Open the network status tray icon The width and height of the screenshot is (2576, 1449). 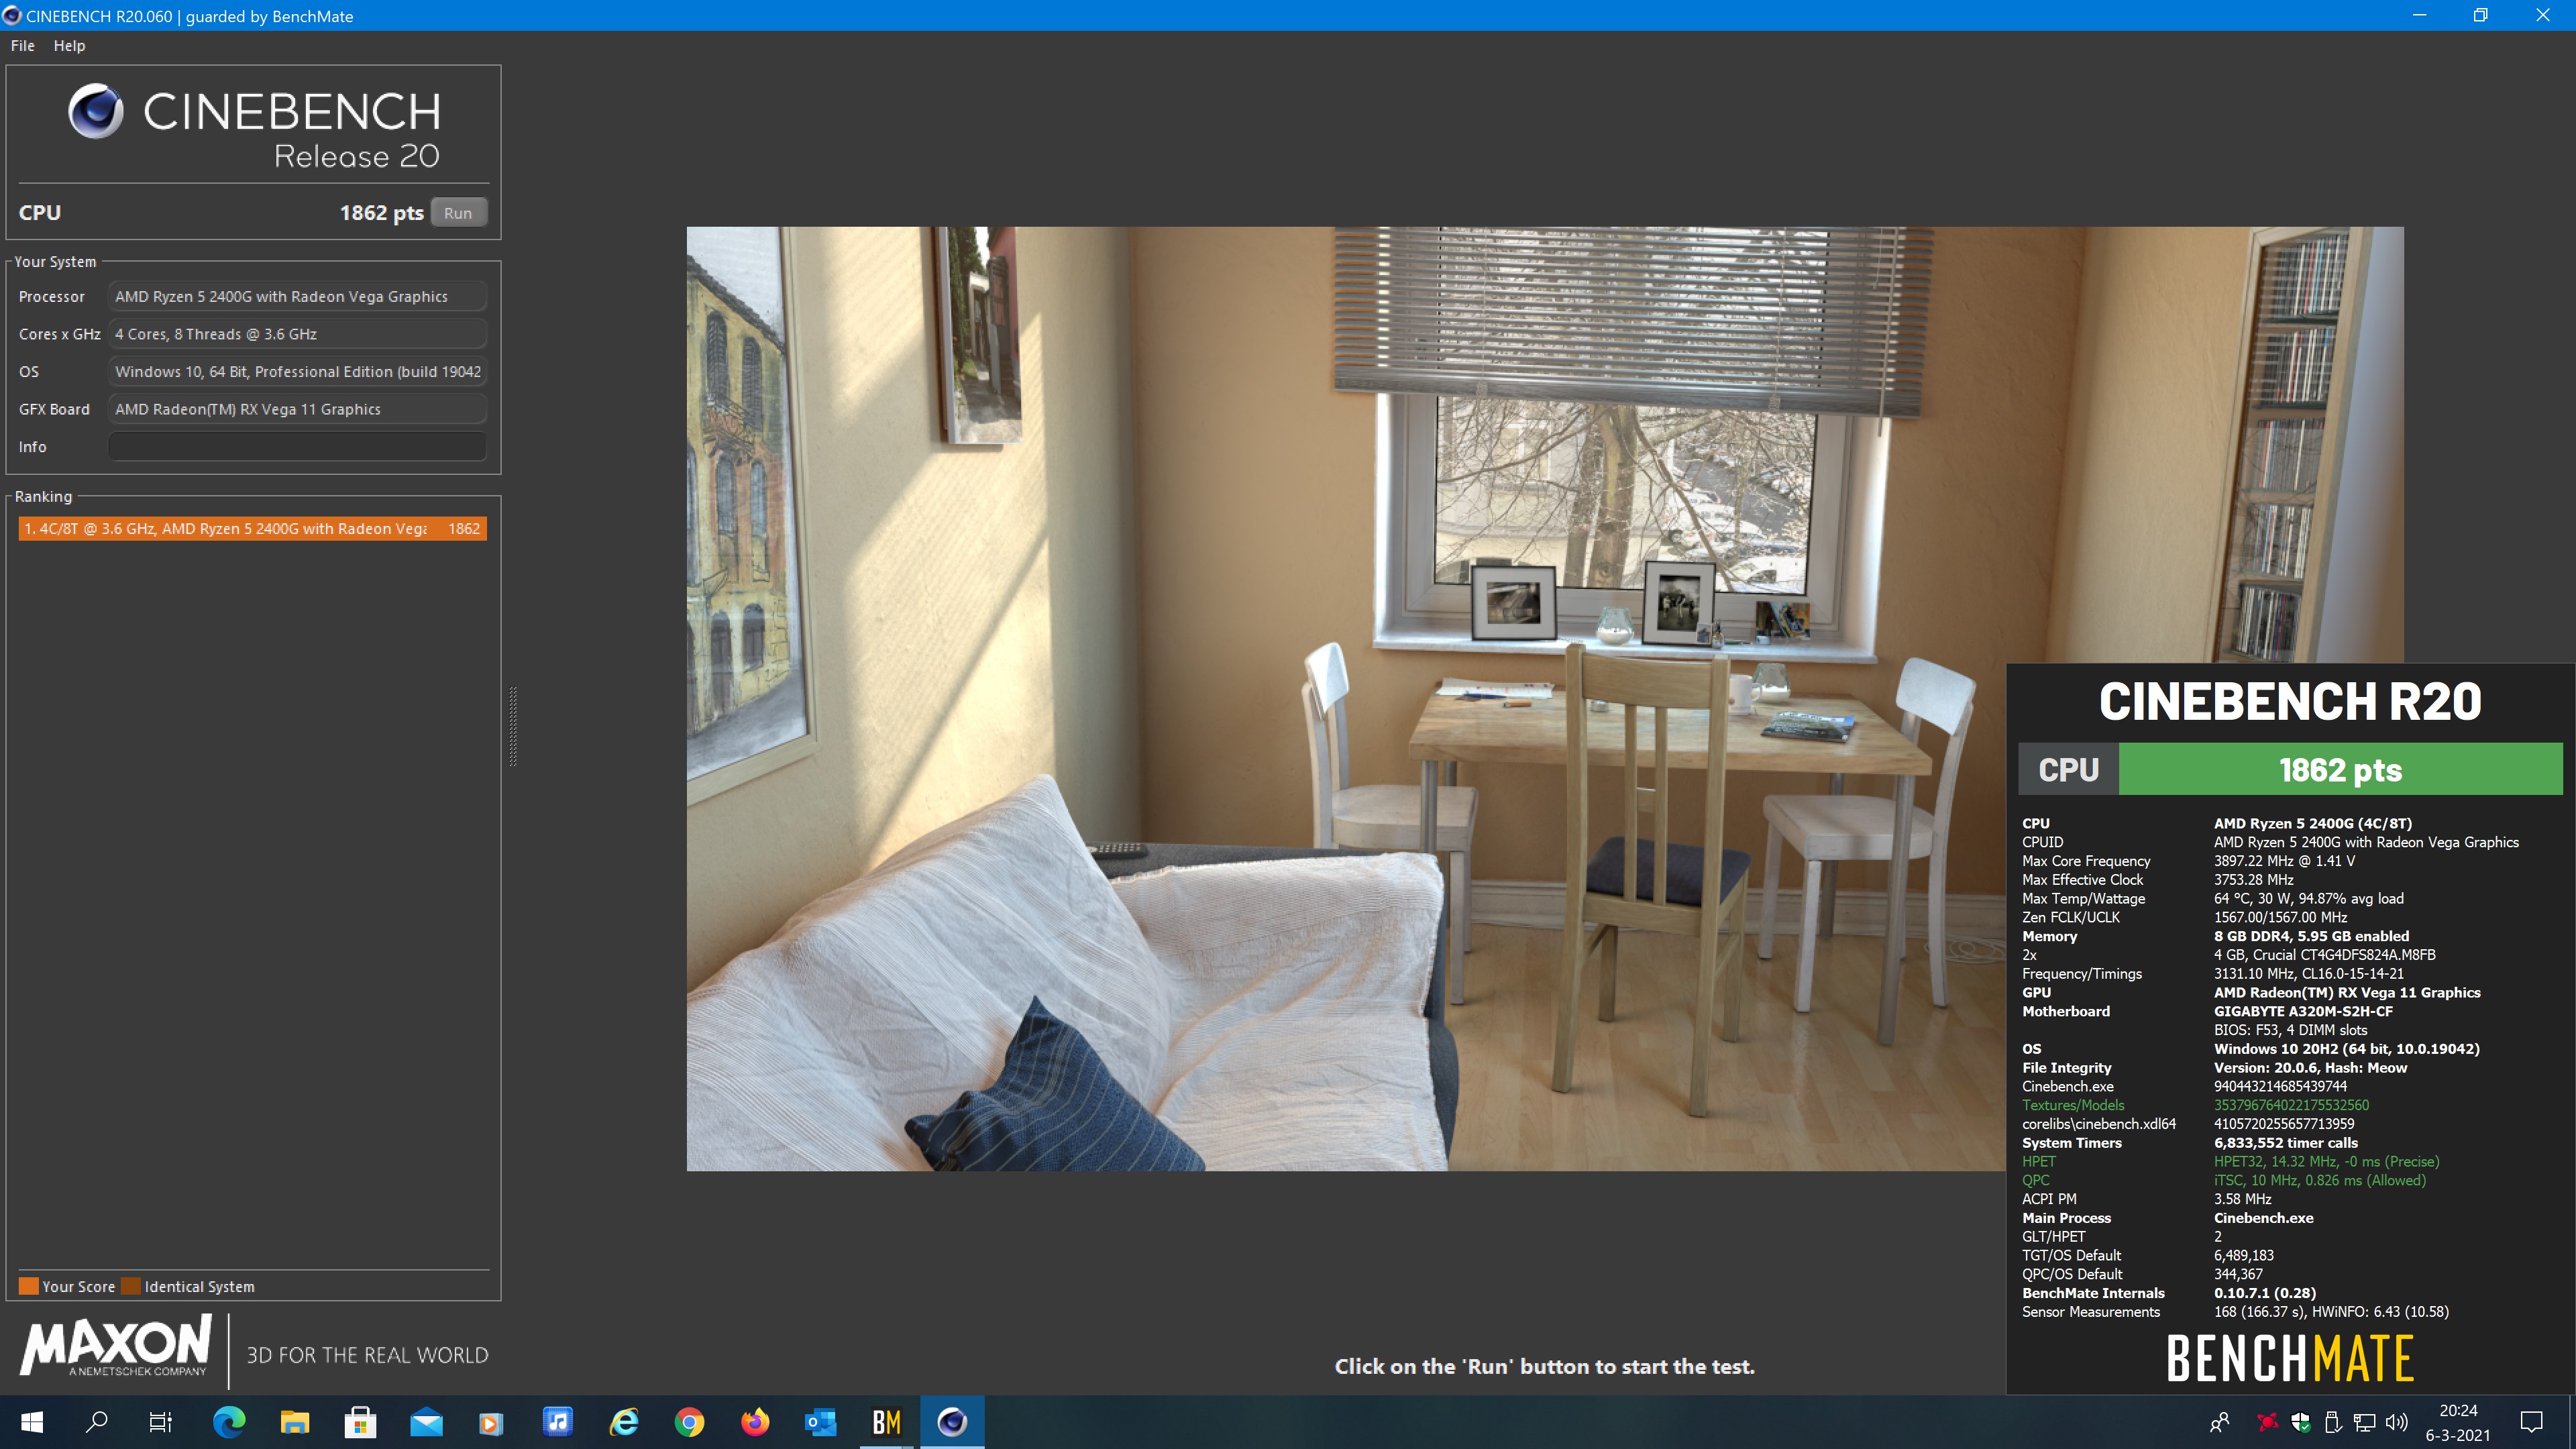[2364, 1422]
